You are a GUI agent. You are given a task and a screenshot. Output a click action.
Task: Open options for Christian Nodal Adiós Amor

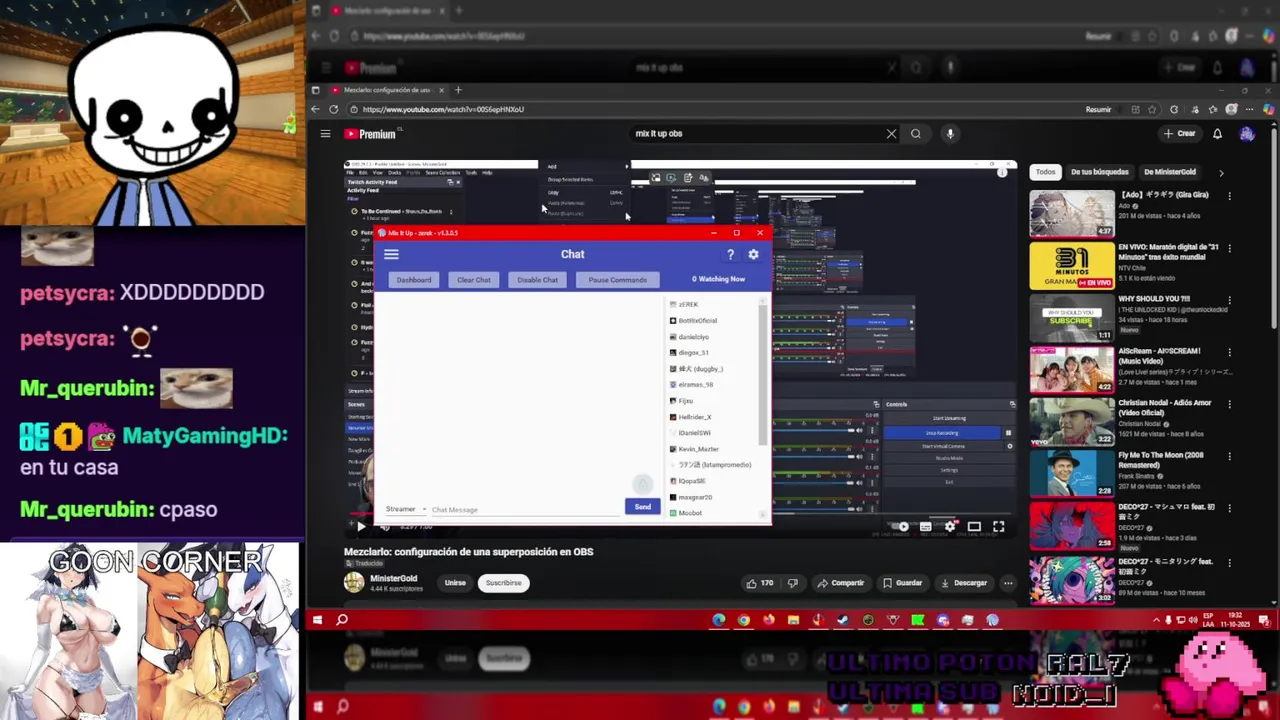coord(1229,404)
